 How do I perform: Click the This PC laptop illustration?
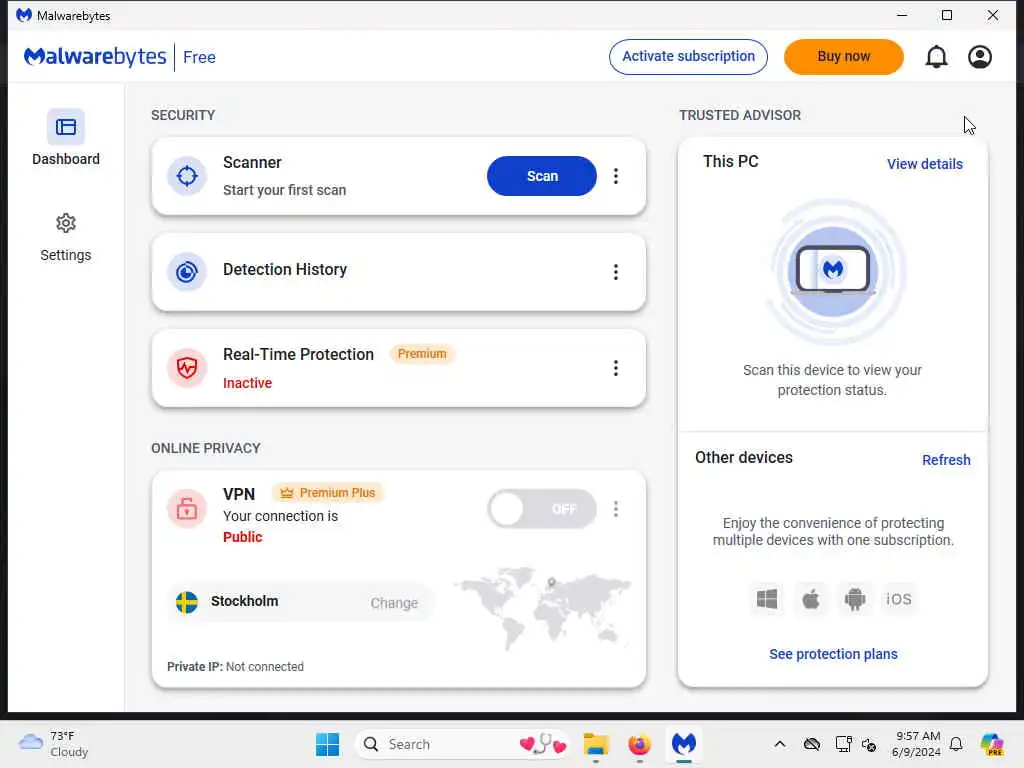(833, 270)
